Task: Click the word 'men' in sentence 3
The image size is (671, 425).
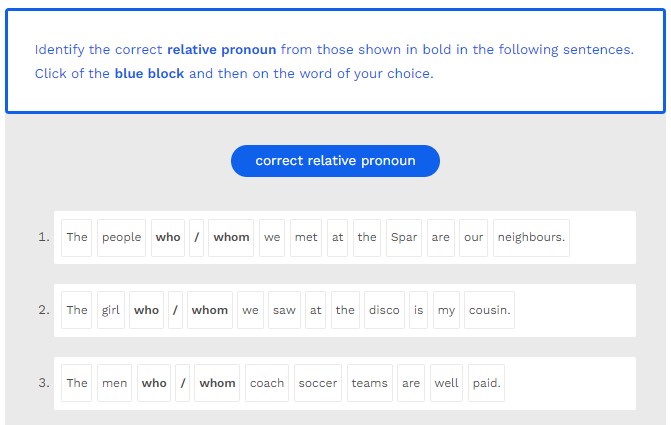Action: tap(114, 384)
